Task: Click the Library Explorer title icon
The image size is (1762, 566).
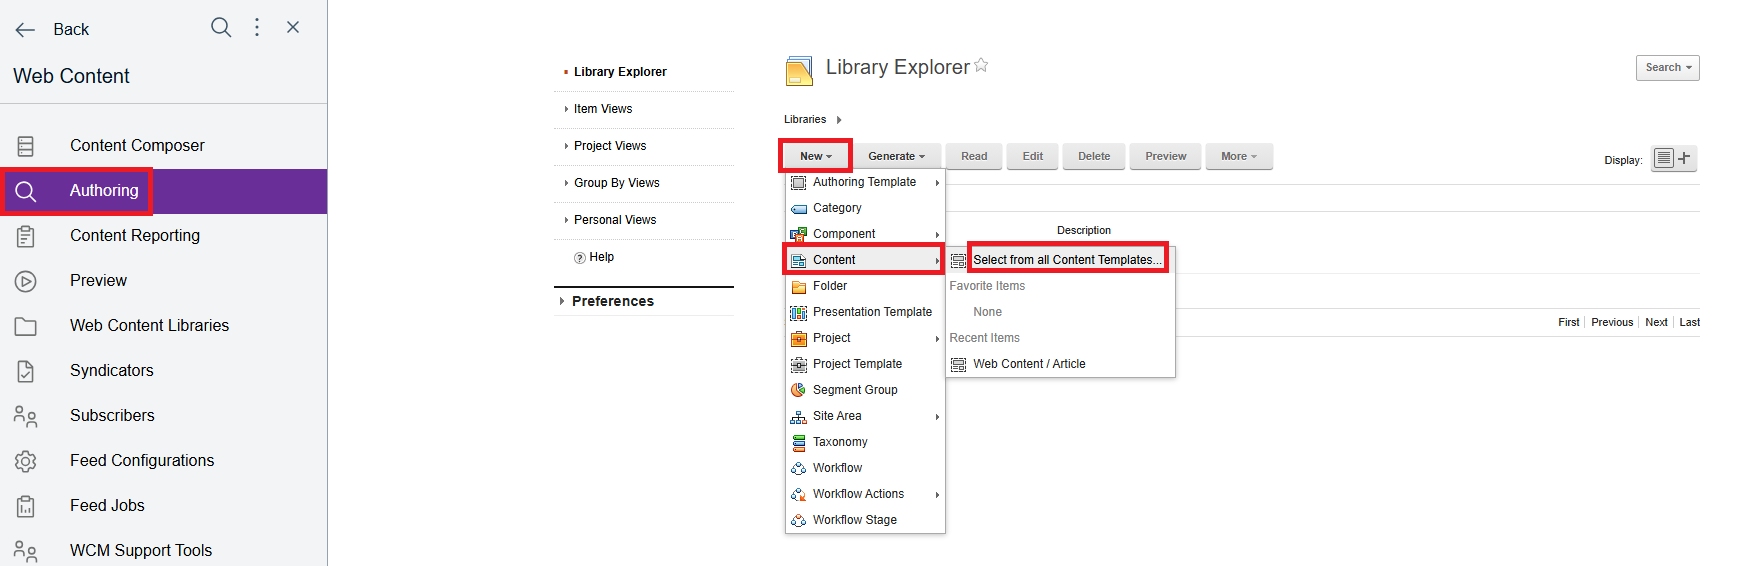Action: pyautogui.click(x=799, y=71)
